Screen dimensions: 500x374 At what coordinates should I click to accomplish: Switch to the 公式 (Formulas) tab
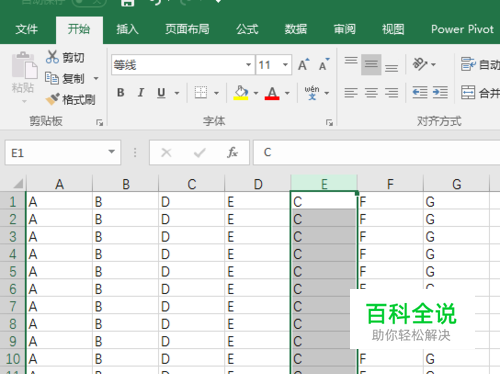coord(247,29)
